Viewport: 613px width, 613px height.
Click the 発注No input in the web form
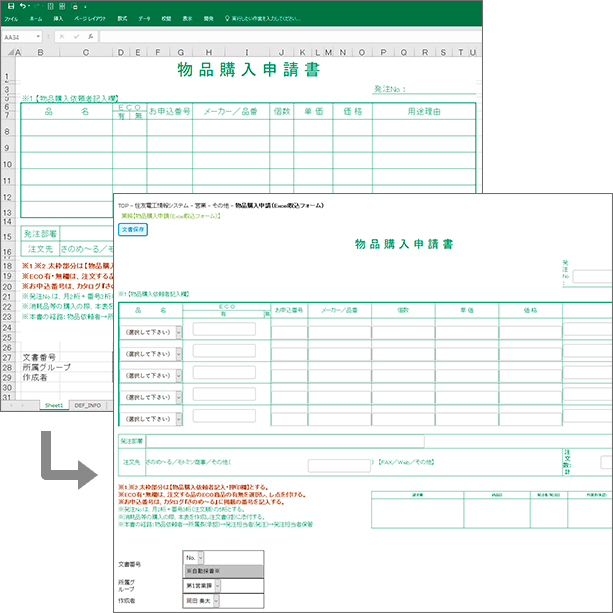(593, 276)
